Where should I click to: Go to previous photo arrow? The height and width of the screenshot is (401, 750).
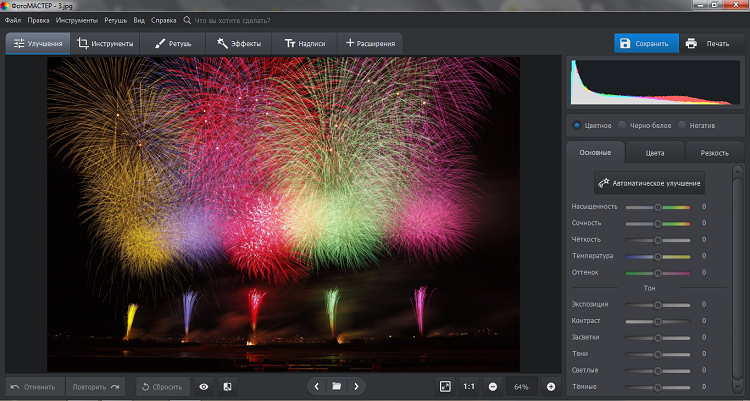point(317,386)
